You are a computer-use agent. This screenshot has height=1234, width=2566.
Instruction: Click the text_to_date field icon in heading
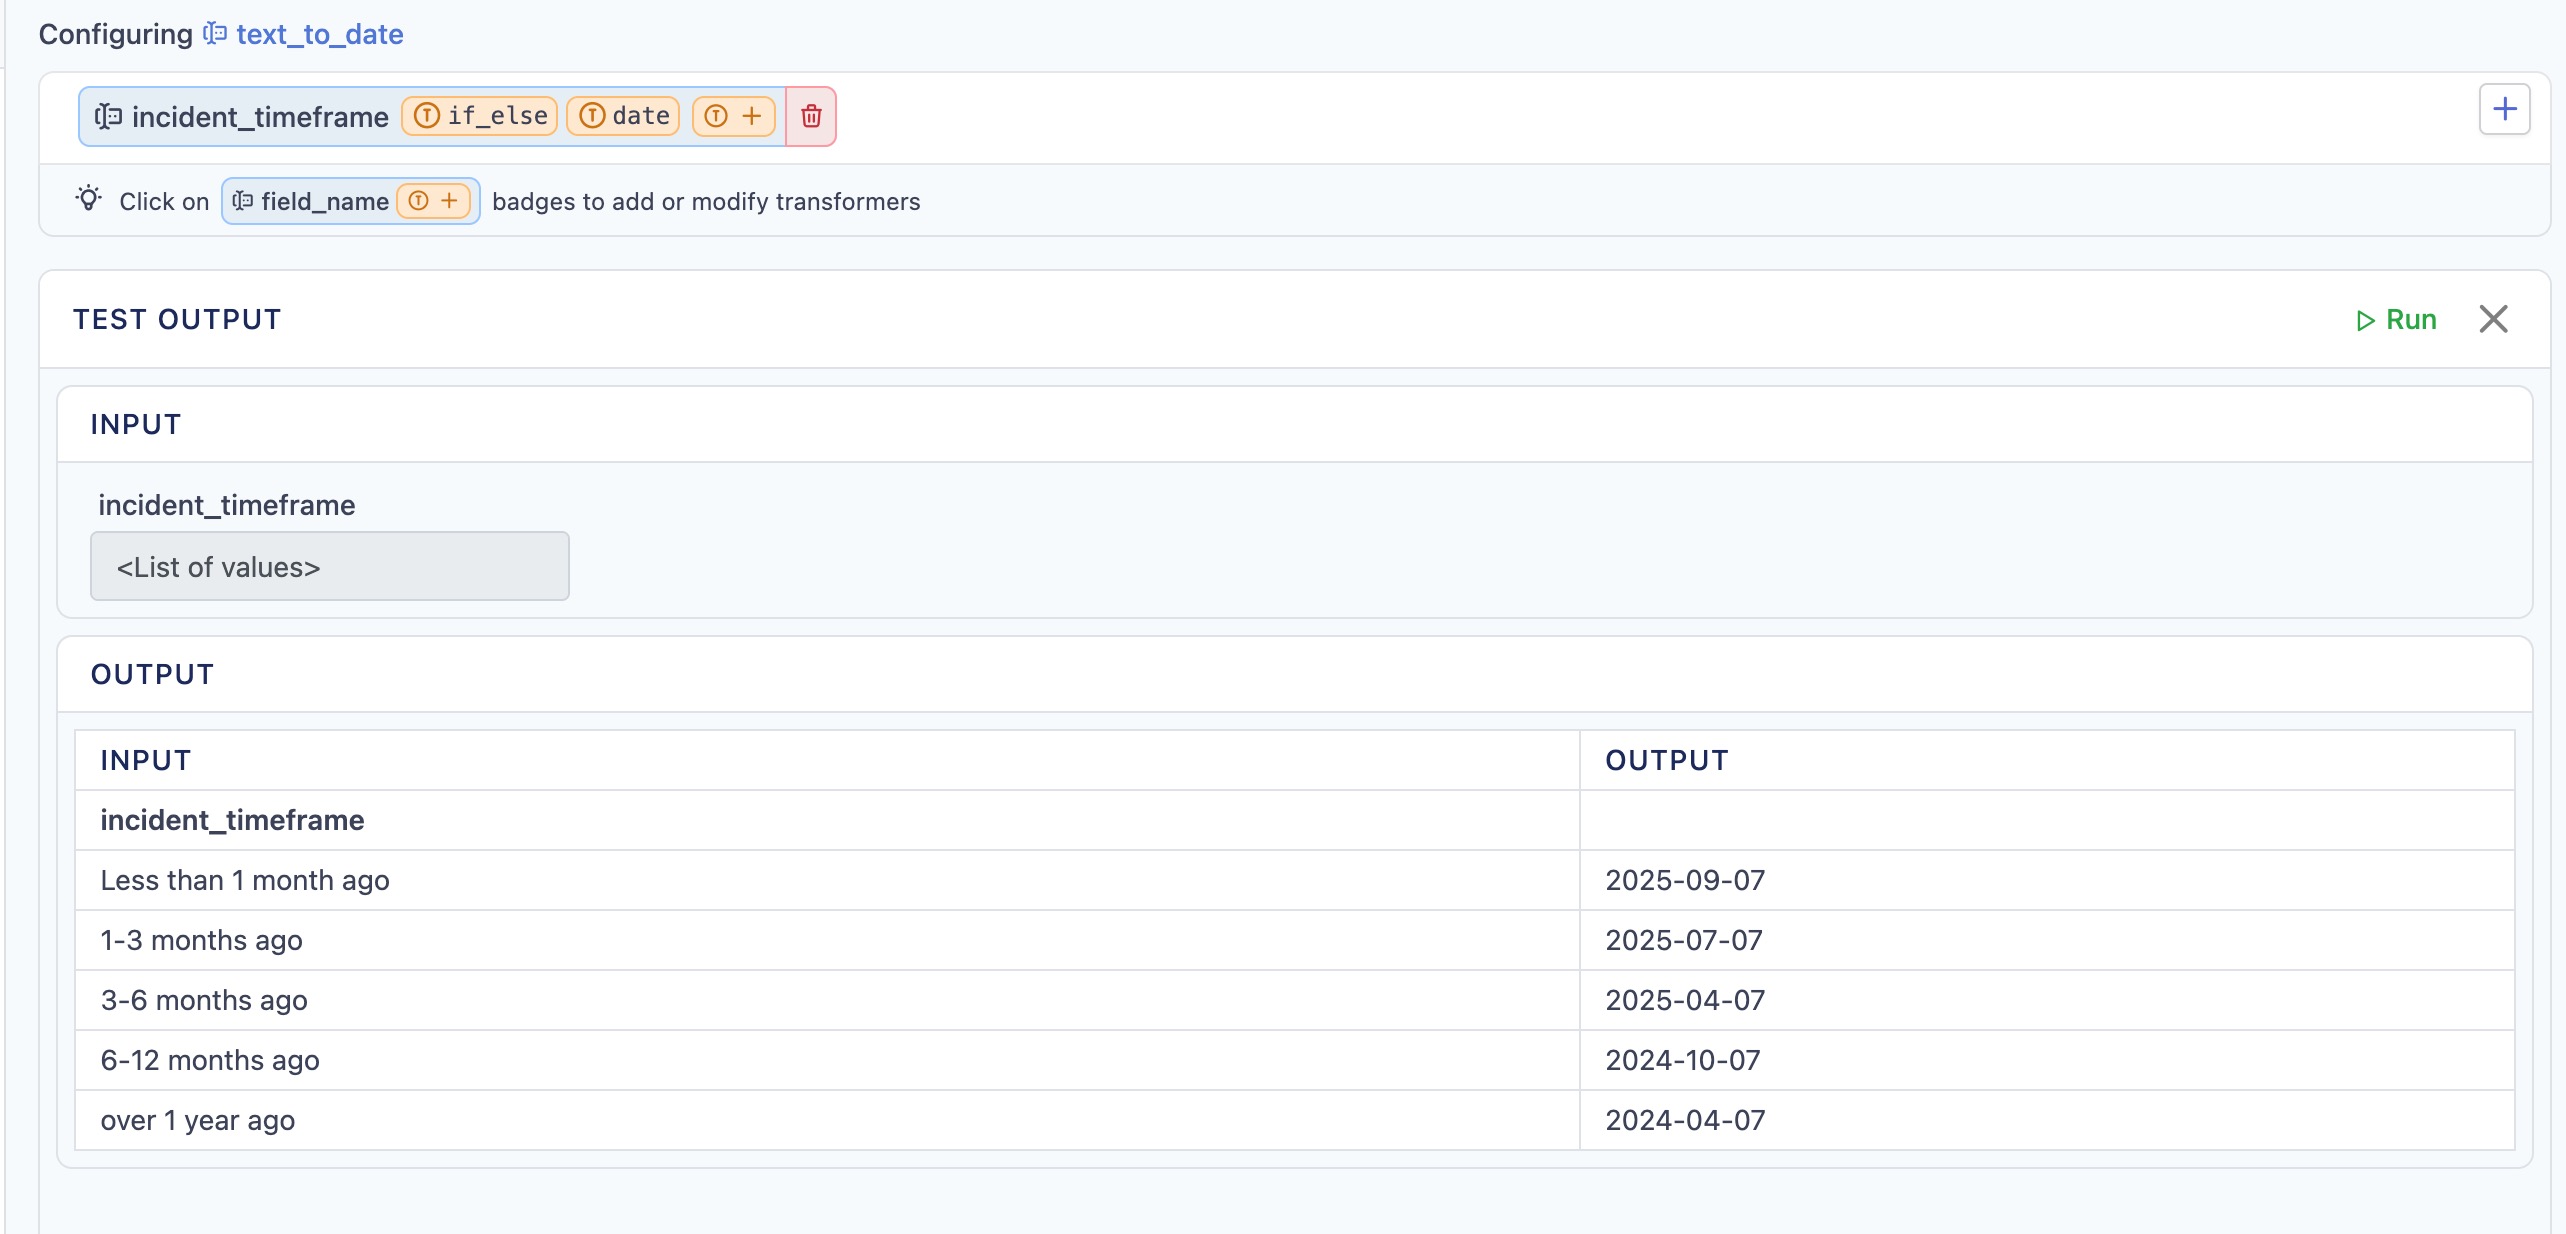click(215, 34)
